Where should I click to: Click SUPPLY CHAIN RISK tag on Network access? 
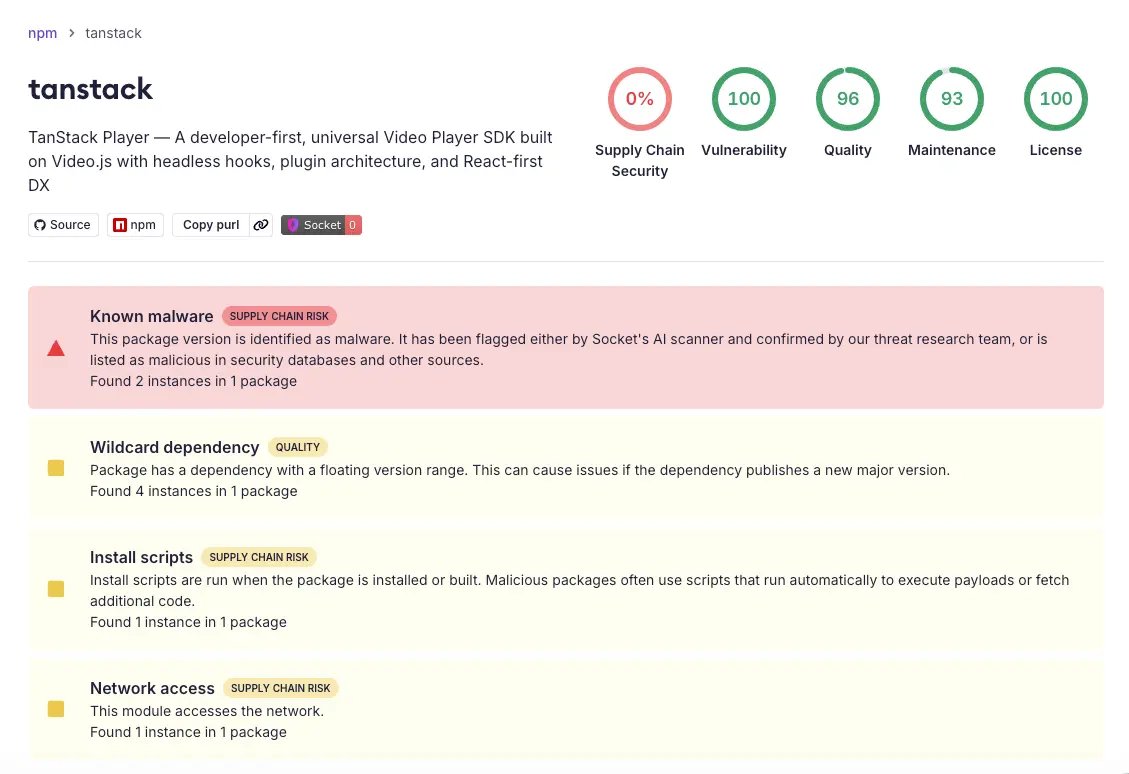coord(280,688)
